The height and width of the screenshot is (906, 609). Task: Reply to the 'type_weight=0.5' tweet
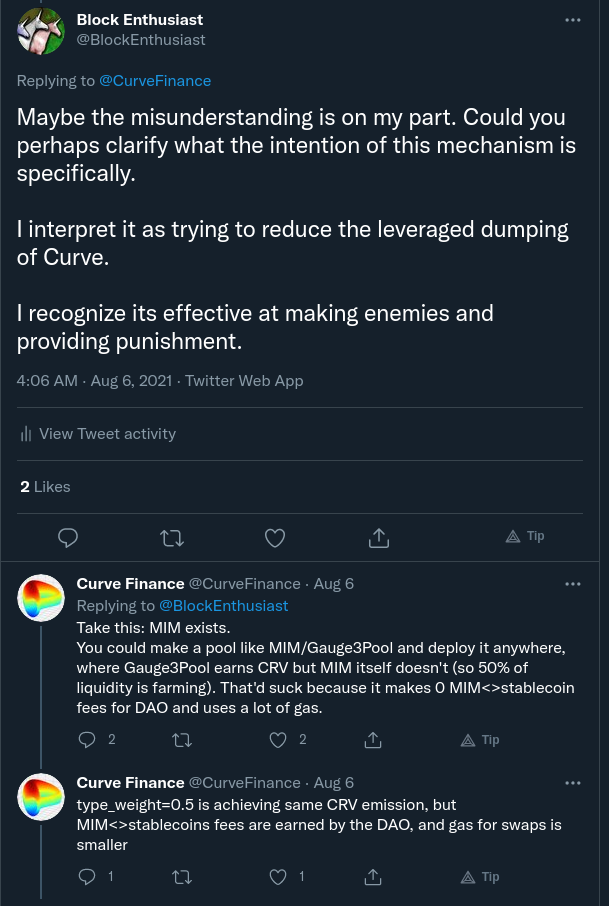coord(87,876)
